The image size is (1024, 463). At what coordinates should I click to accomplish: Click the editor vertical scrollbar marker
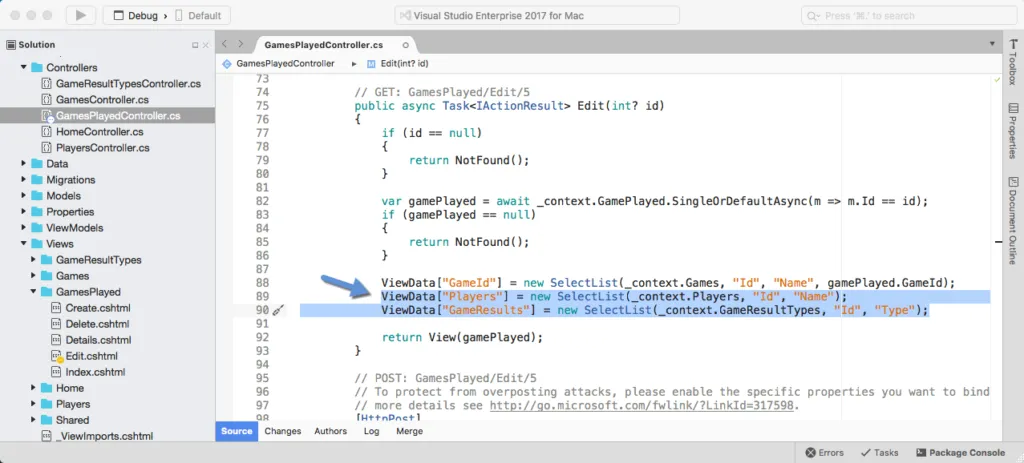(x=998, y=242)
